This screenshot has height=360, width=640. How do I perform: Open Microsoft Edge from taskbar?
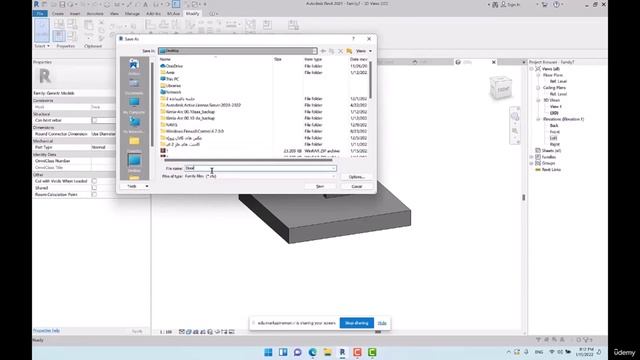click(x=313, y=352)
